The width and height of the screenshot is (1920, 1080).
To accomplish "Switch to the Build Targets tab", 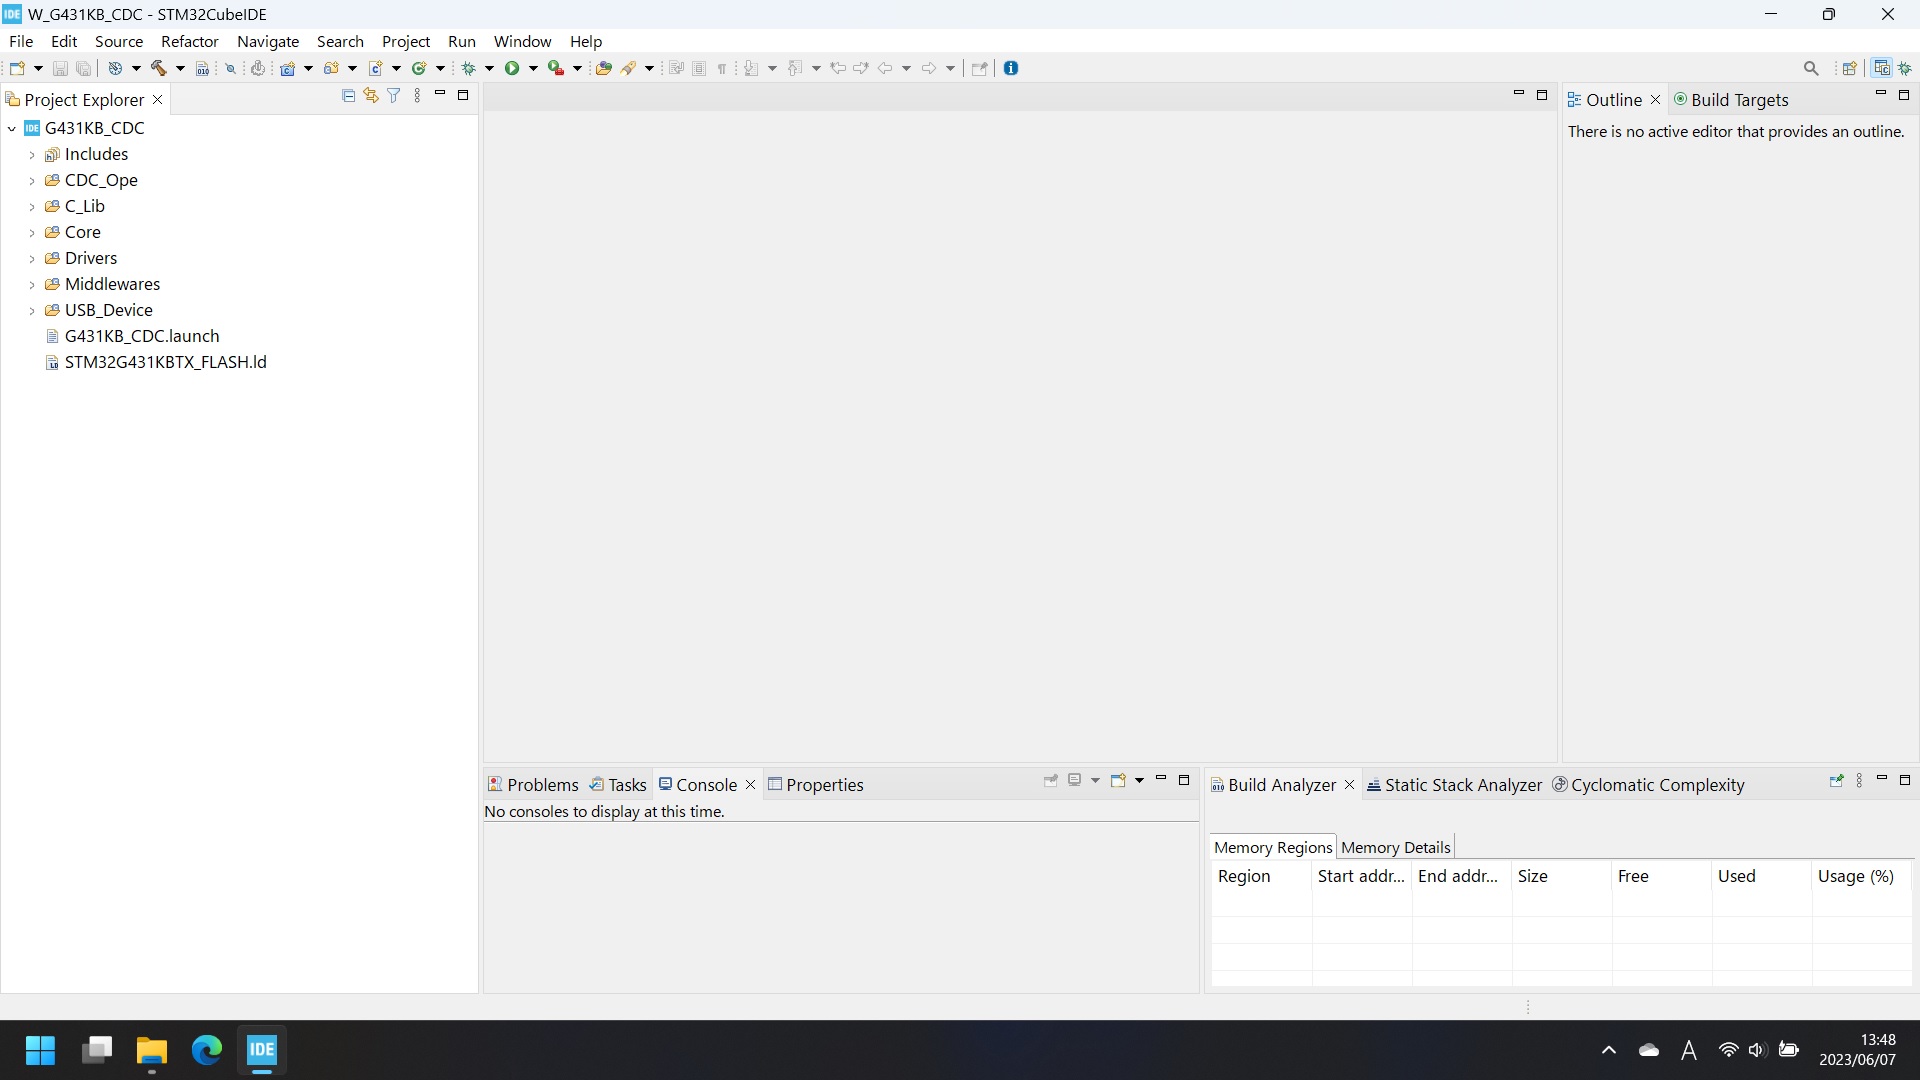I will 1731,100.
